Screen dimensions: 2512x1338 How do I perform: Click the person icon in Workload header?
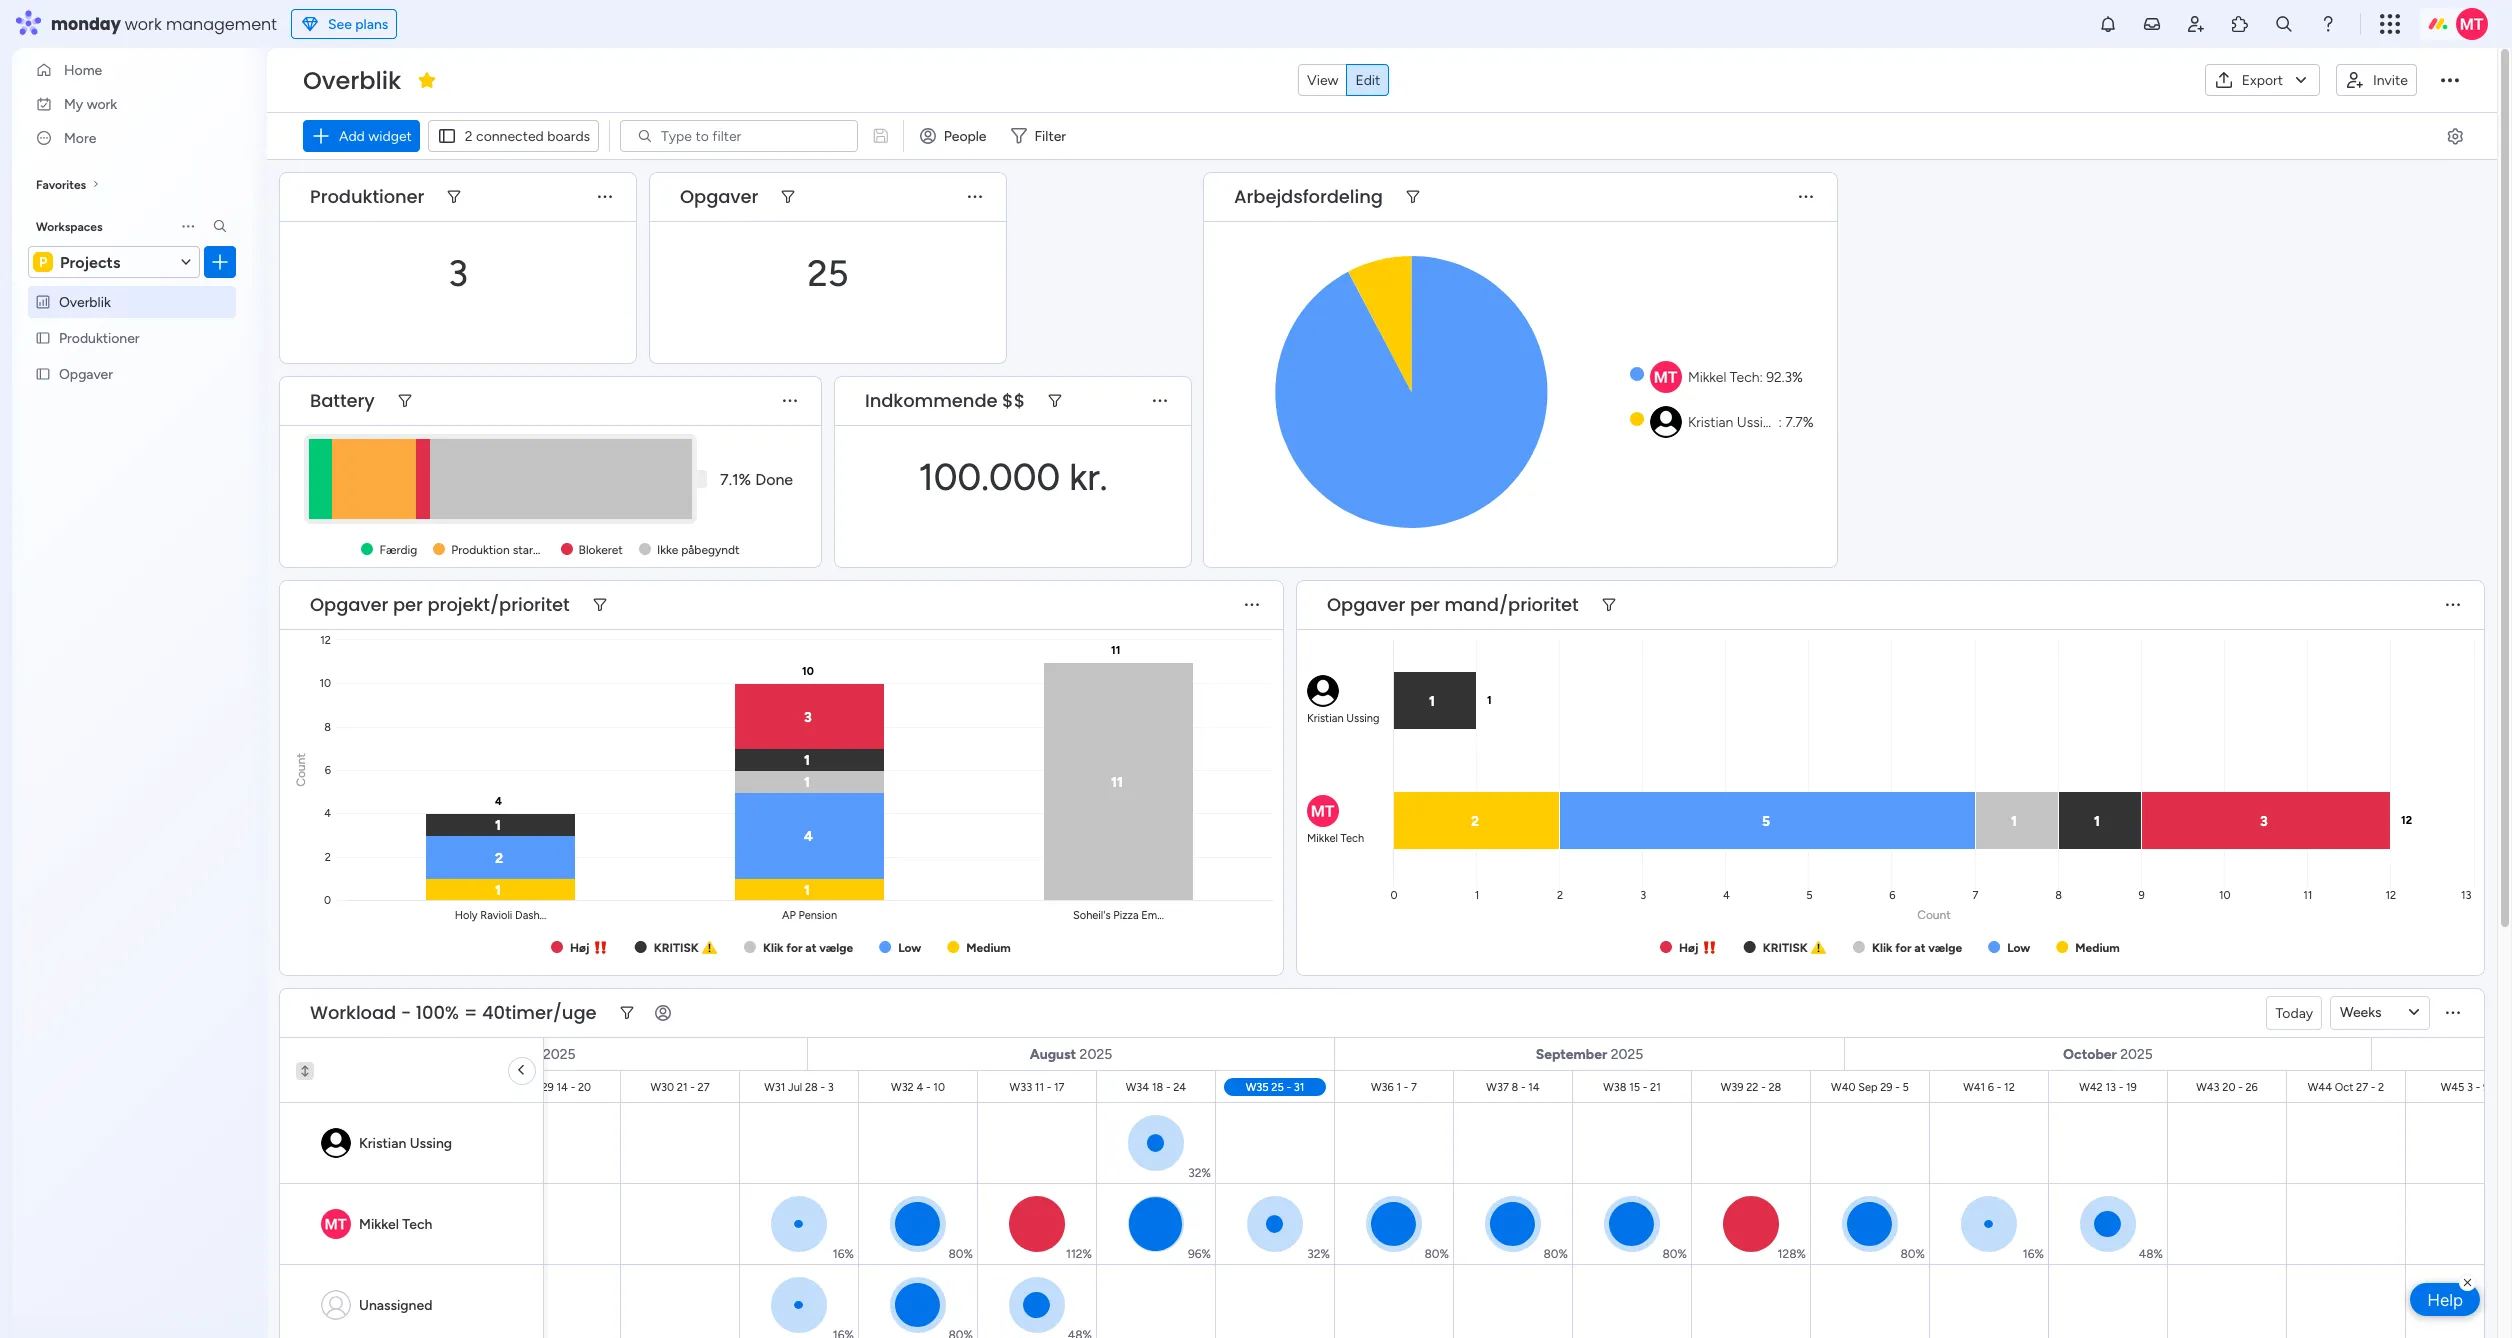click(662, 1013)
